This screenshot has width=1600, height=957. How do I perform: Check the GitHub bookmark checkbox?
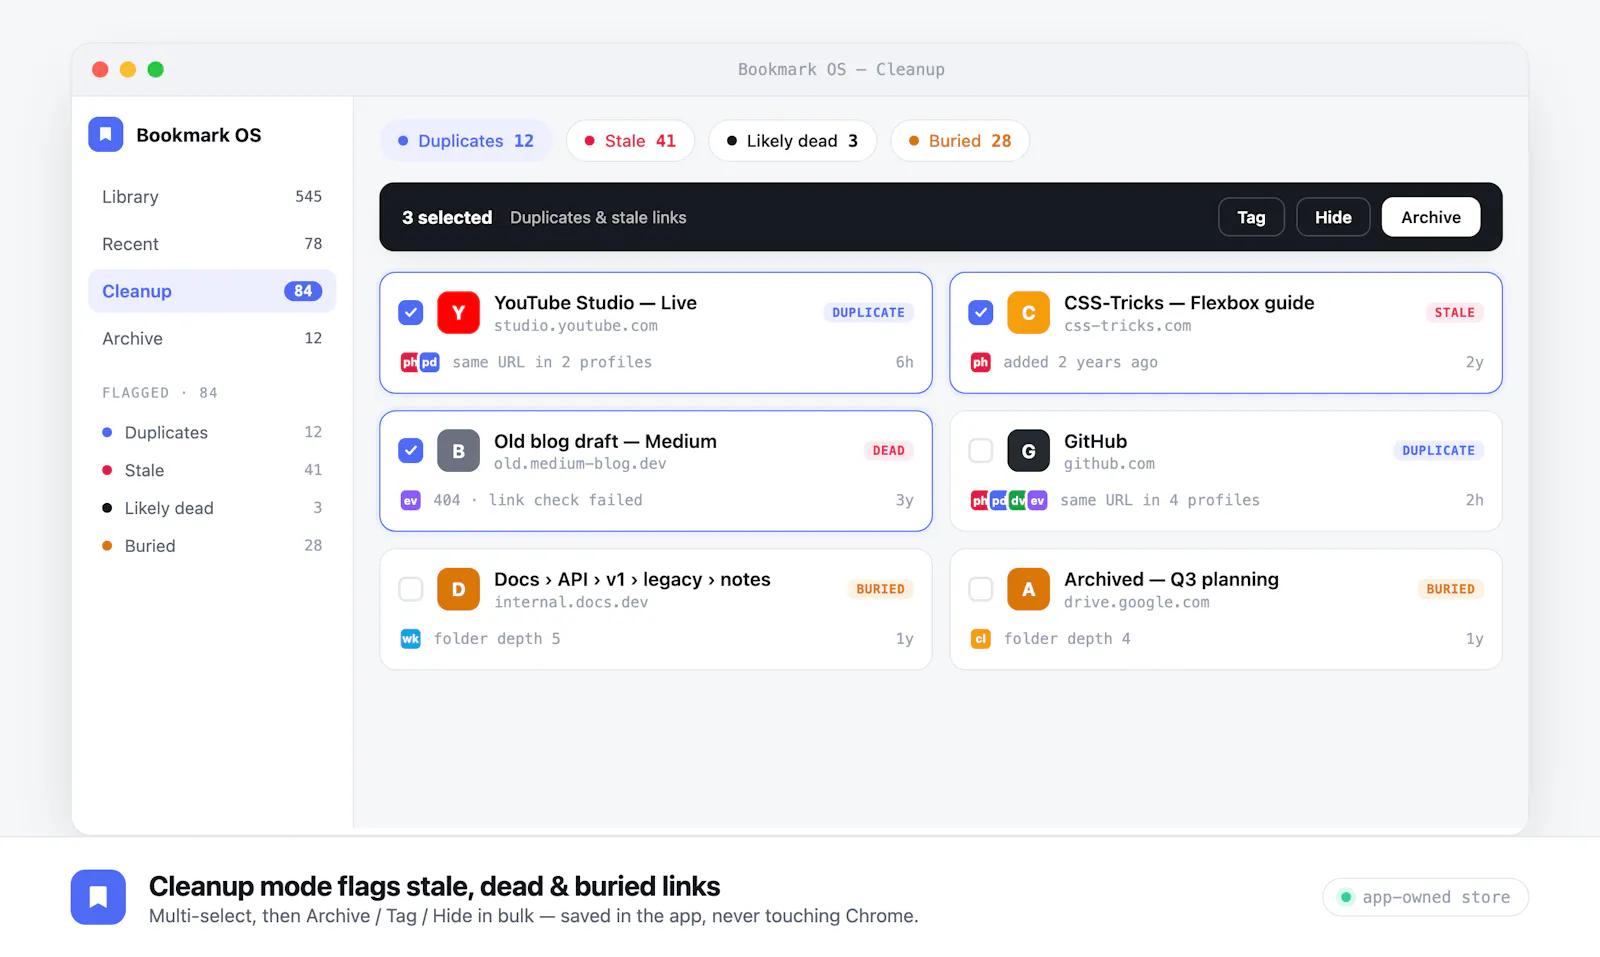[x=980, y=451]
